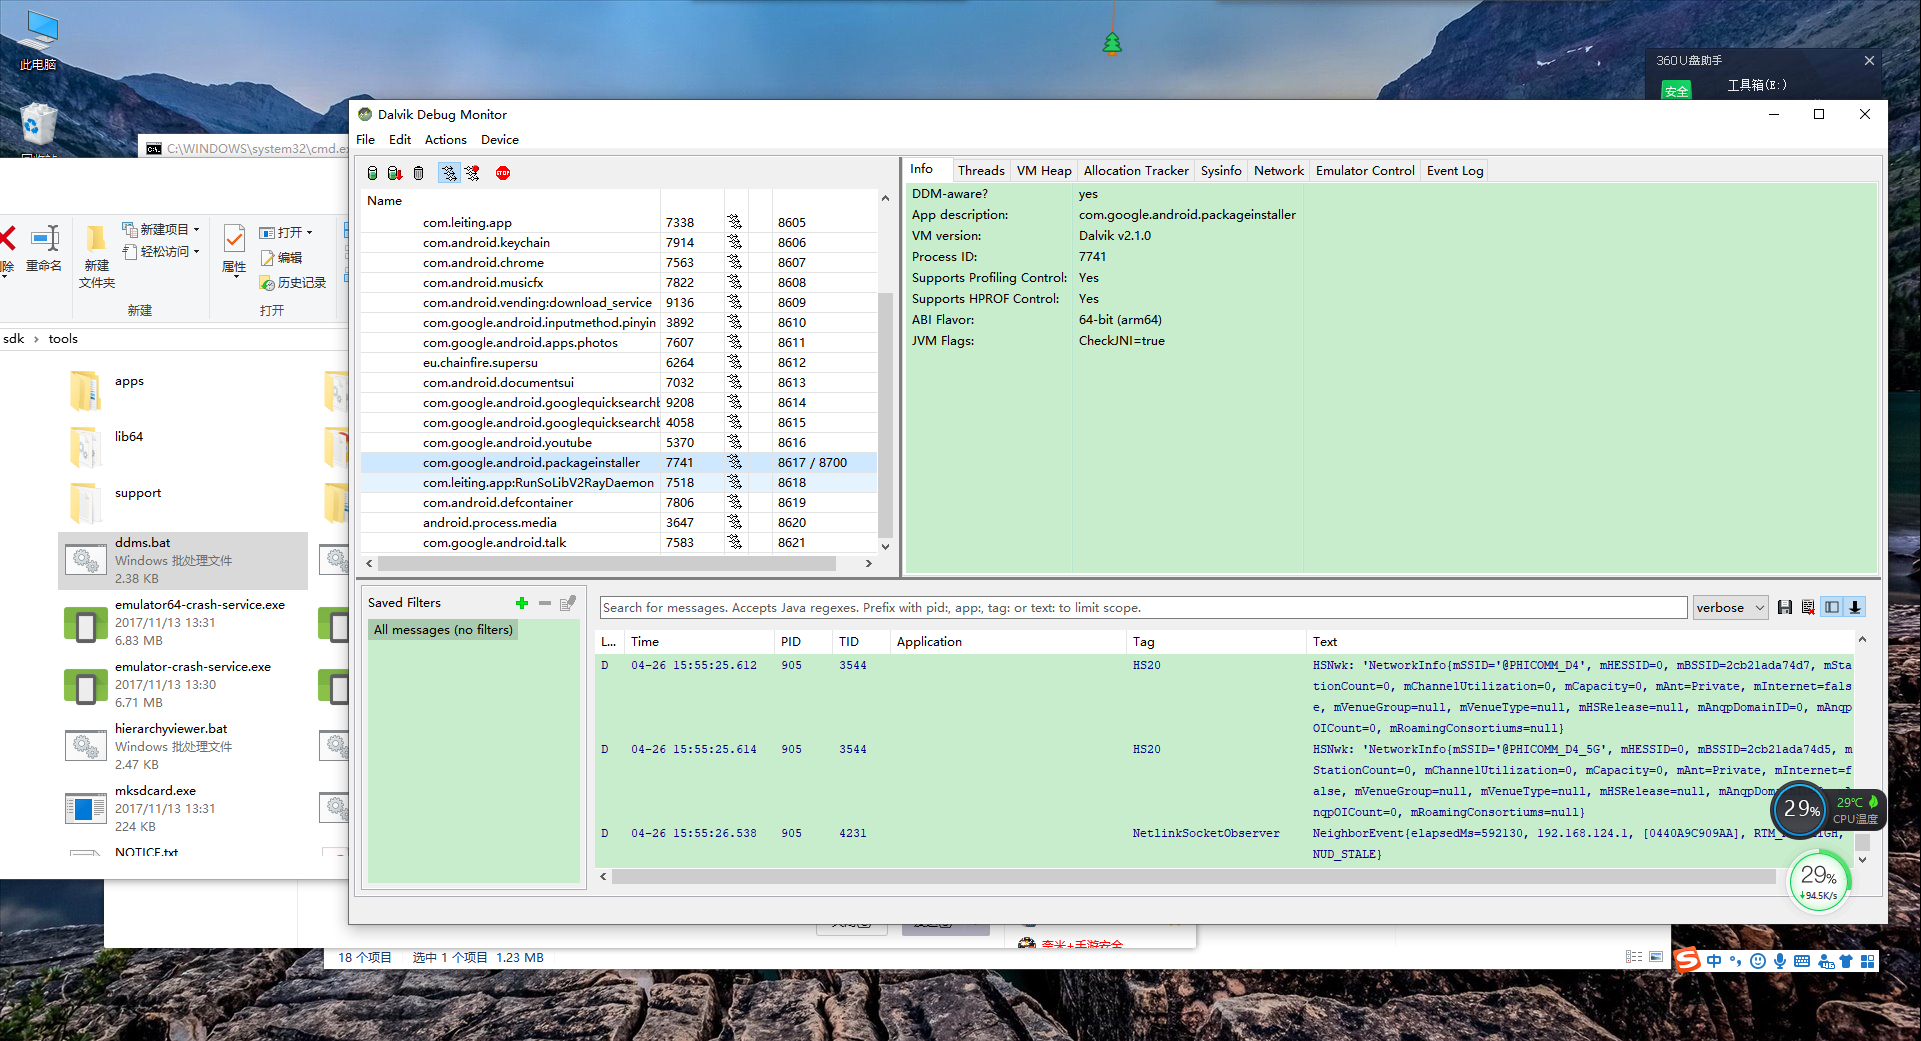Open the 打开 dropdown in Explorer ribbon
This screenshot has height=1041, width=1921.
(286, 232)
